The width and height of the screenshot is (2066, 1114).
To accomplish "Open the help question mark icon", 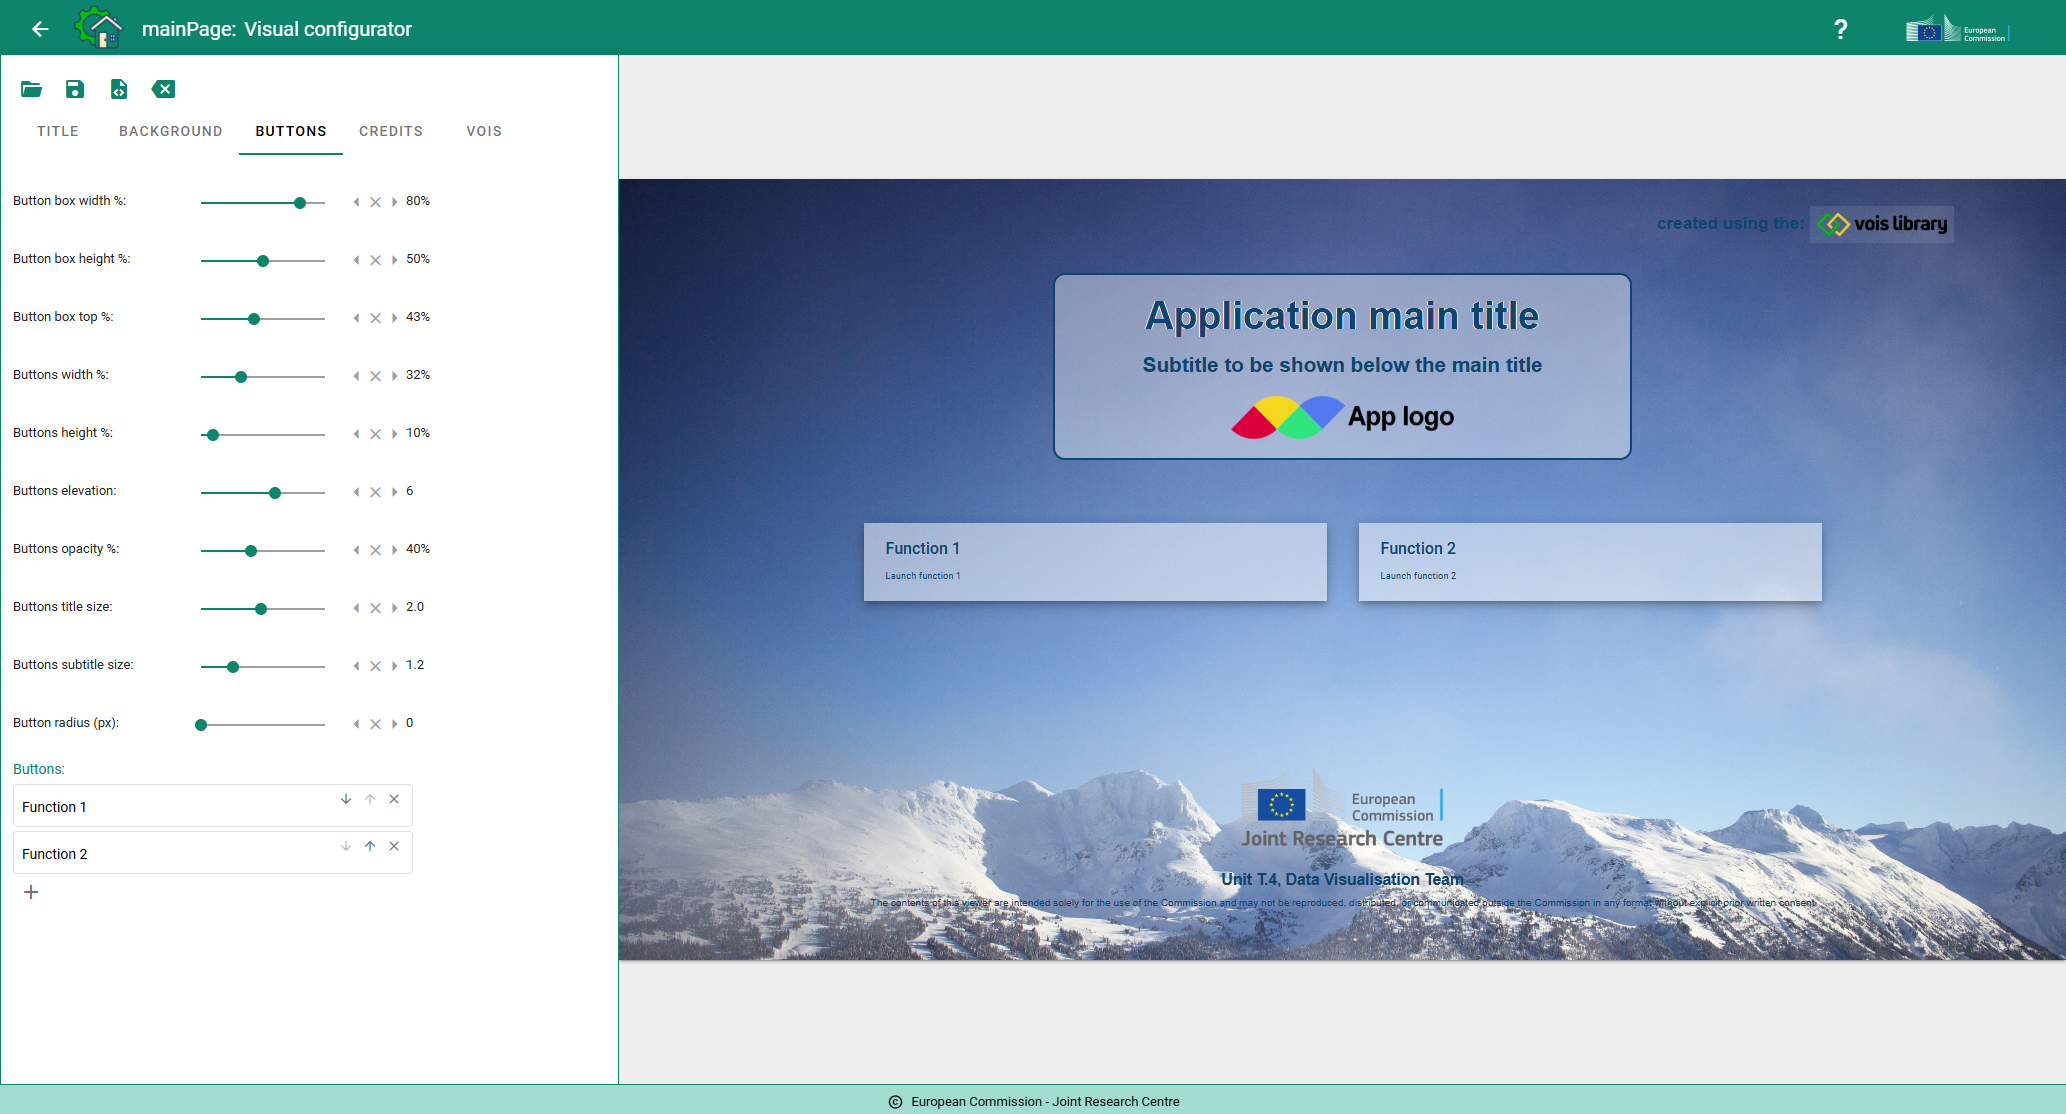I will 1841,29.
